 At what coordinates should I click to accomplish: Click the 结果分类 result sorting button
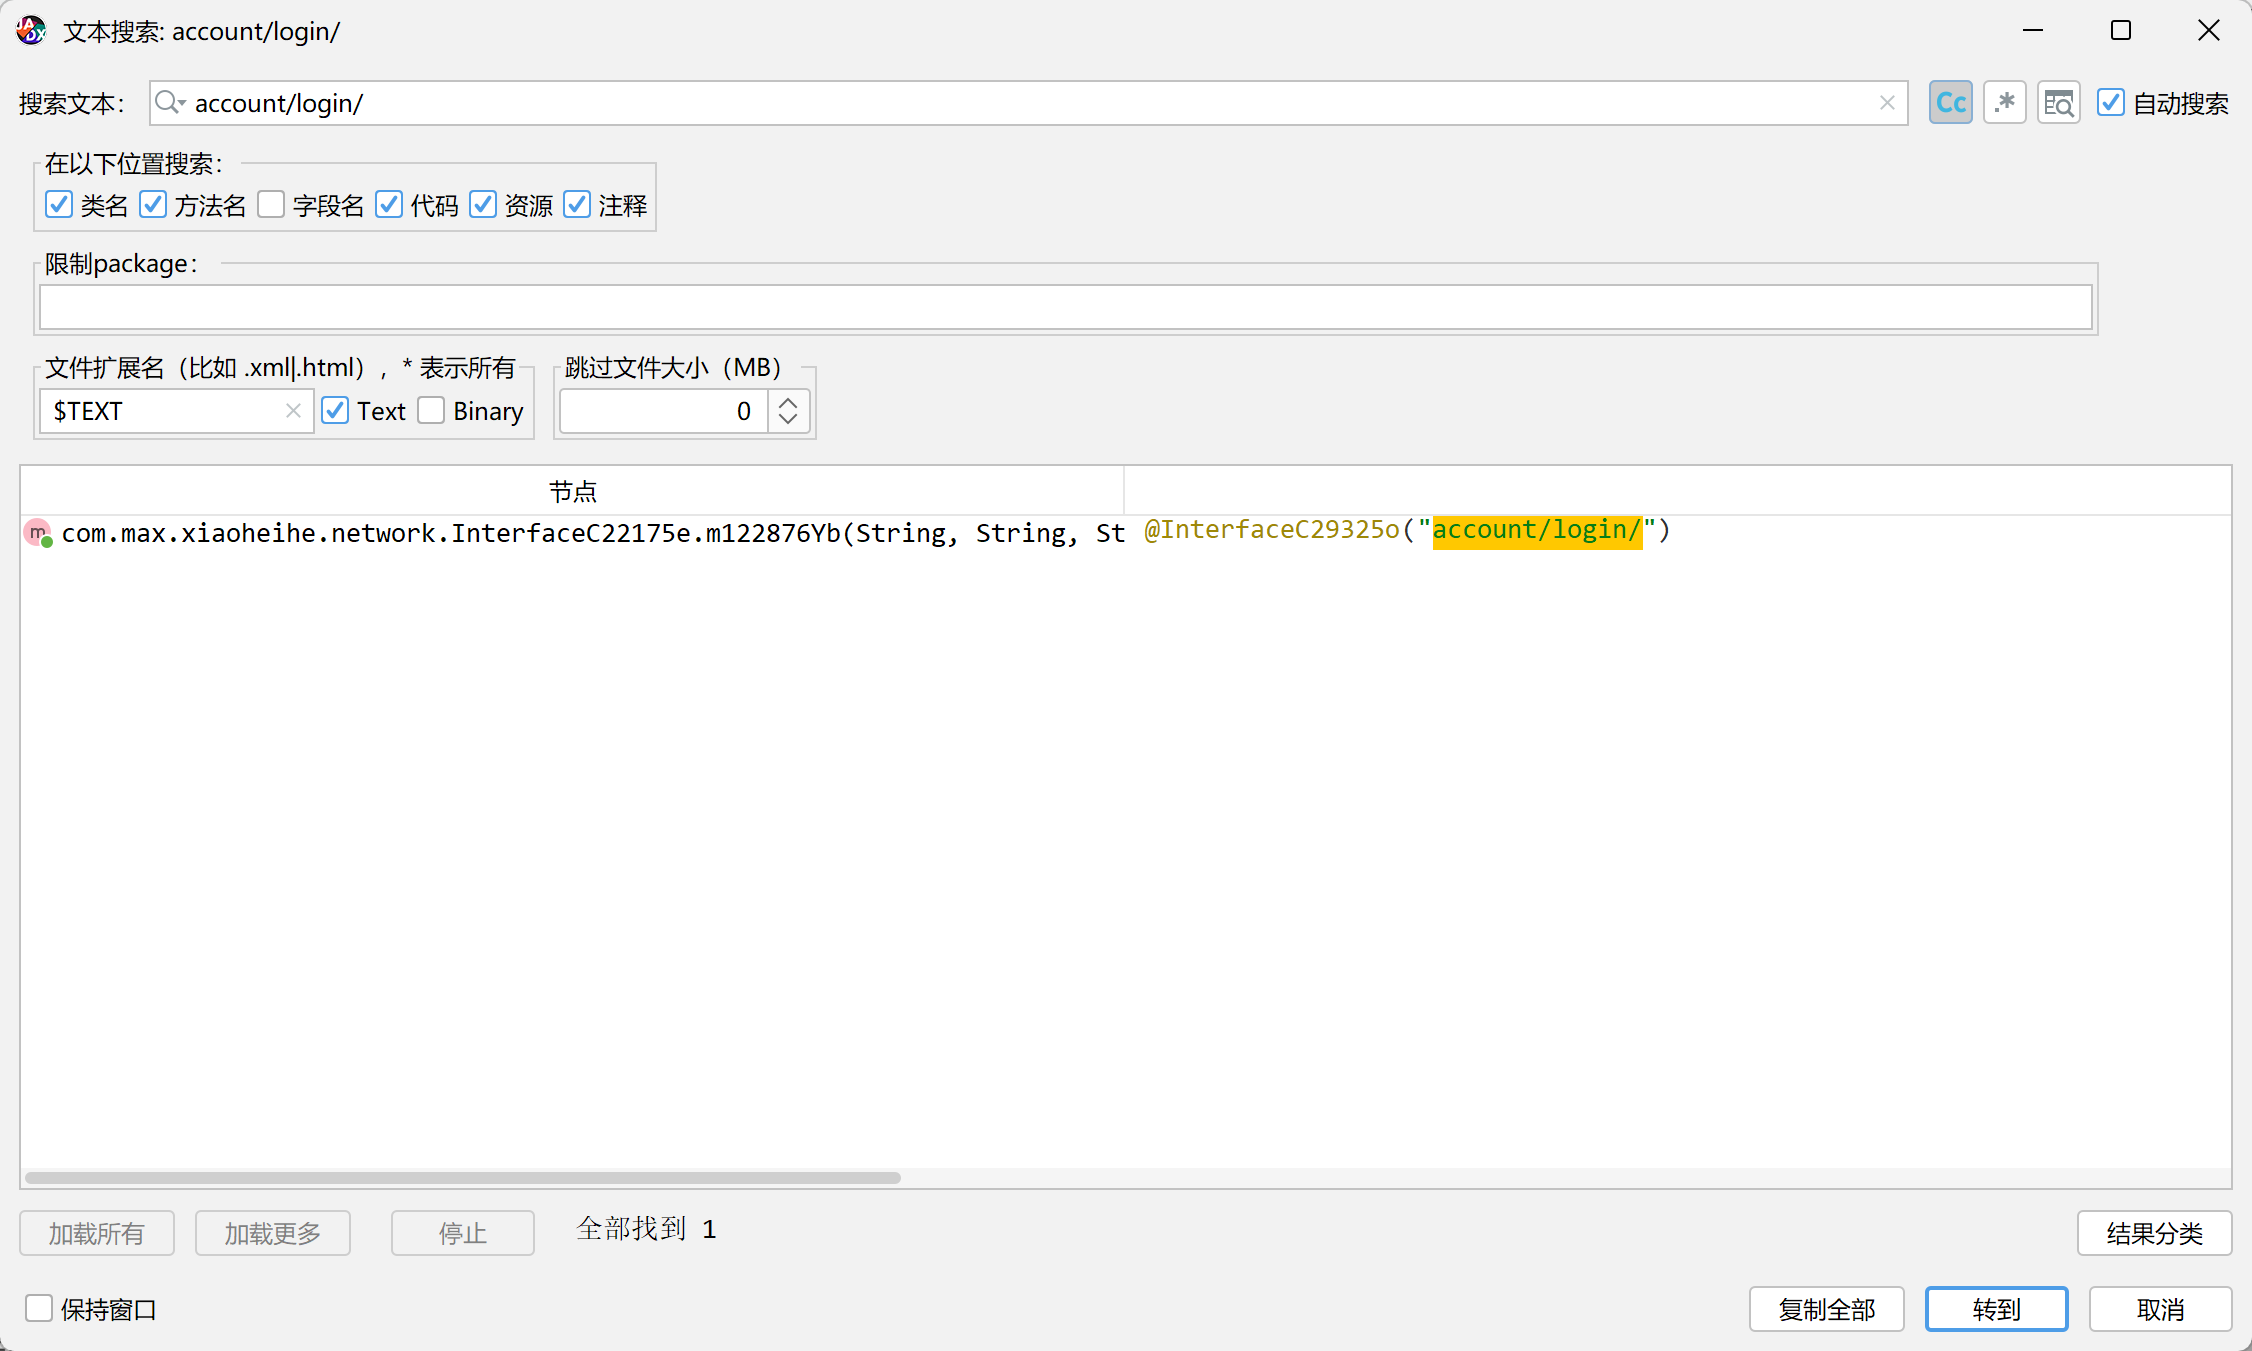[x=2153, y=1233]
